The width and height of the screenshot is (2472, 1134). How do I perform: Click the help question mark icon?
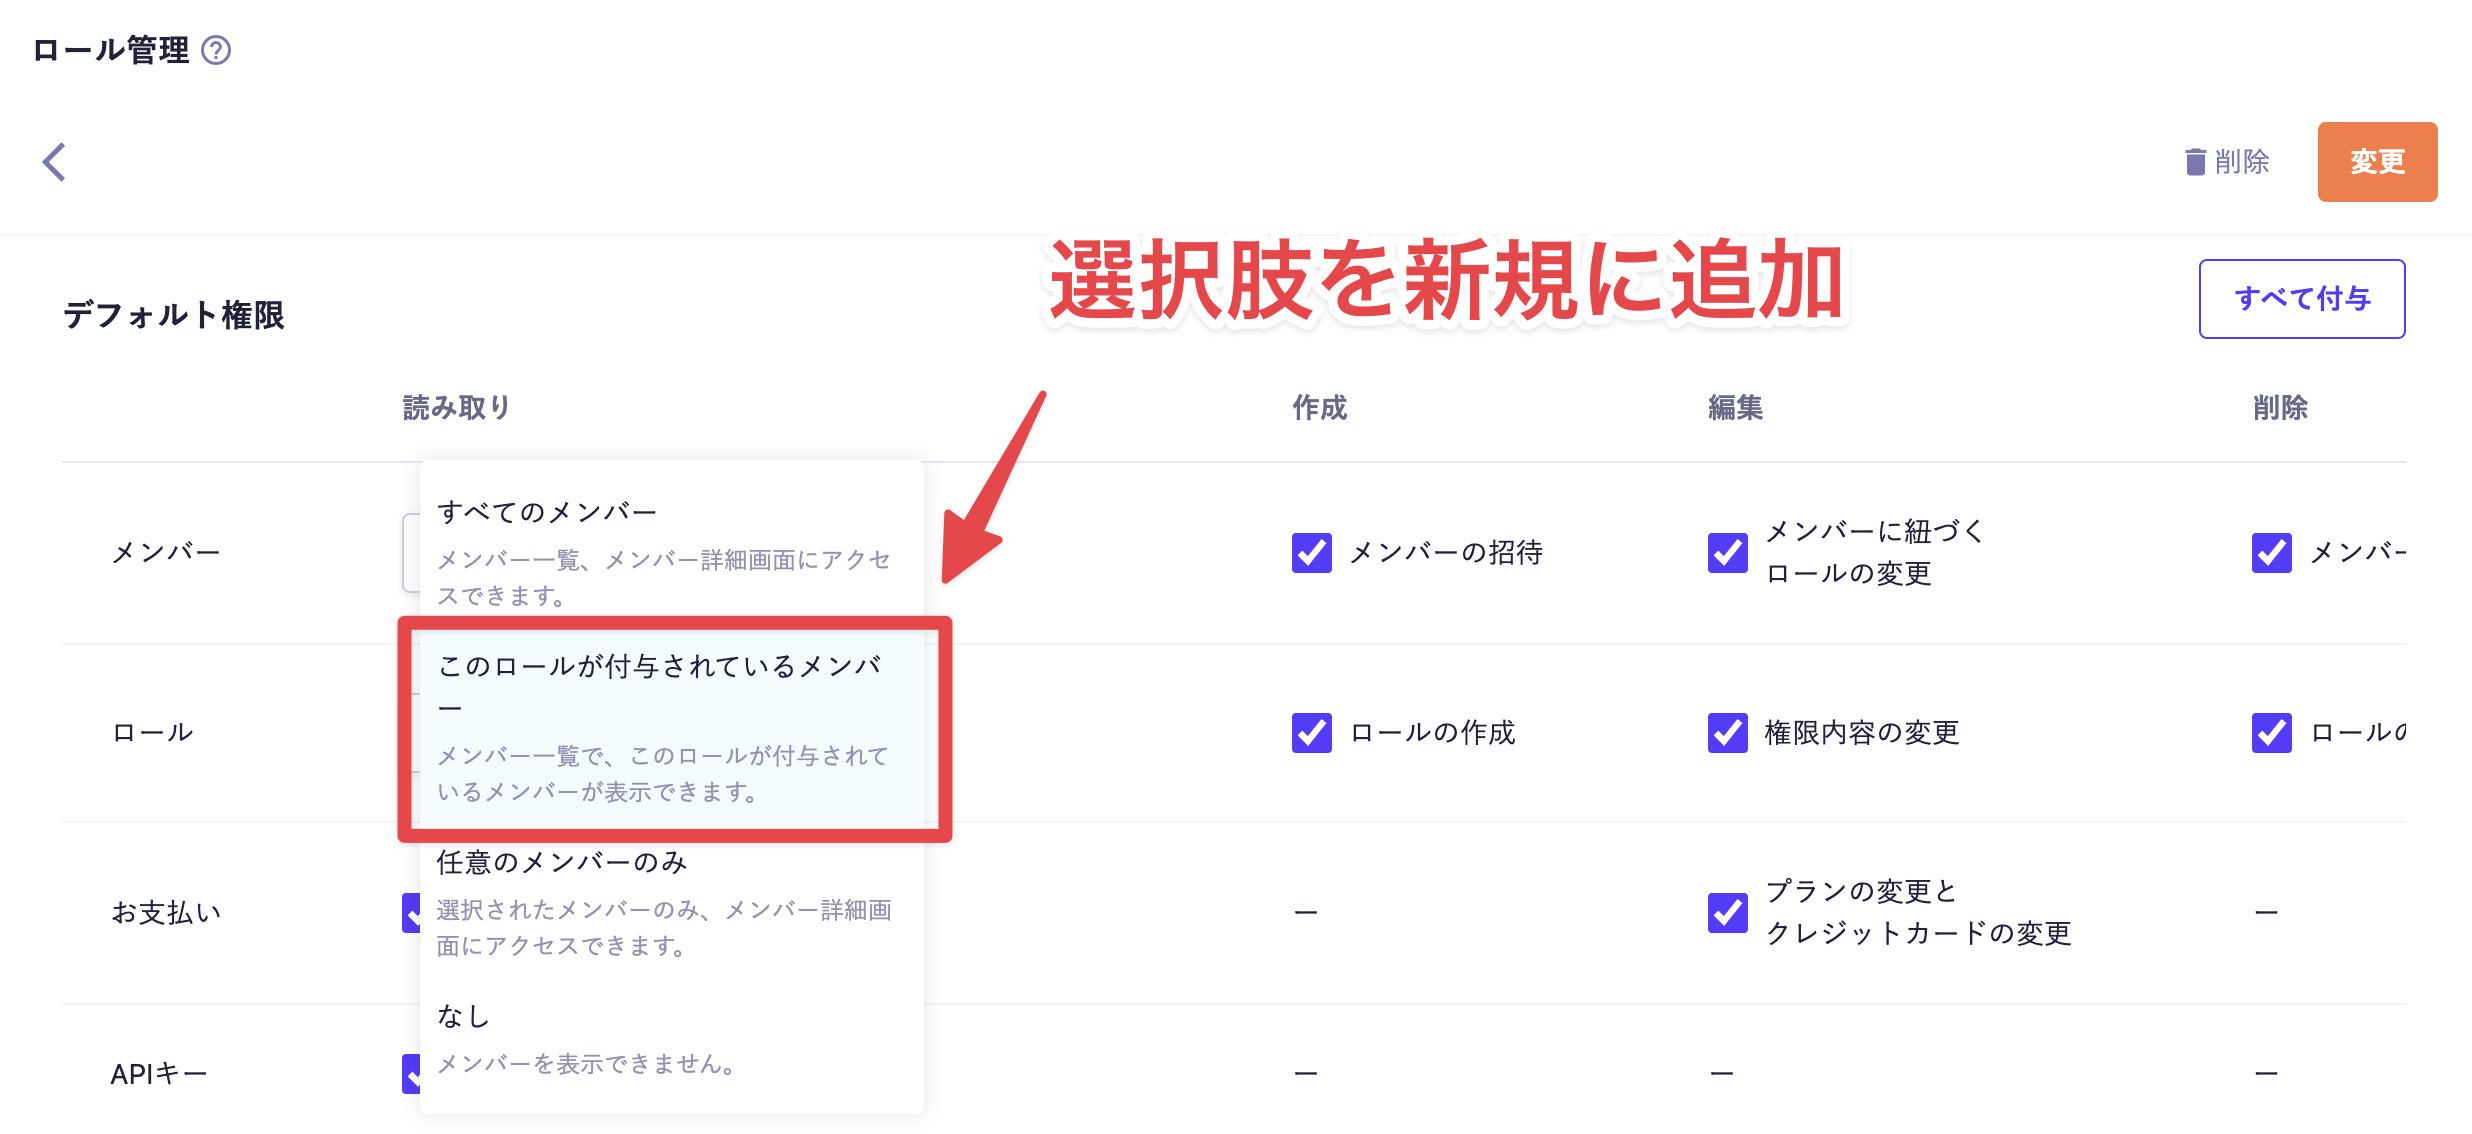[x=216, y=50]
